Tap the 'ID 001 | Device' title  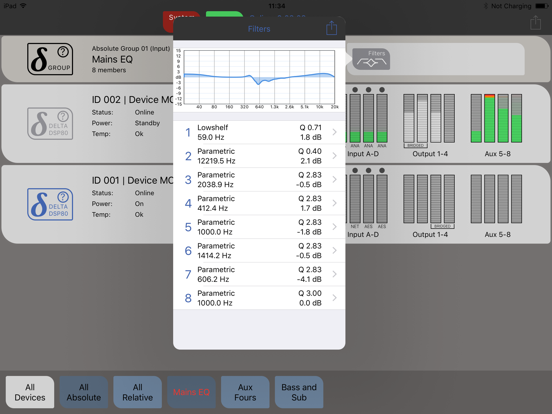[x=132, y=180]
